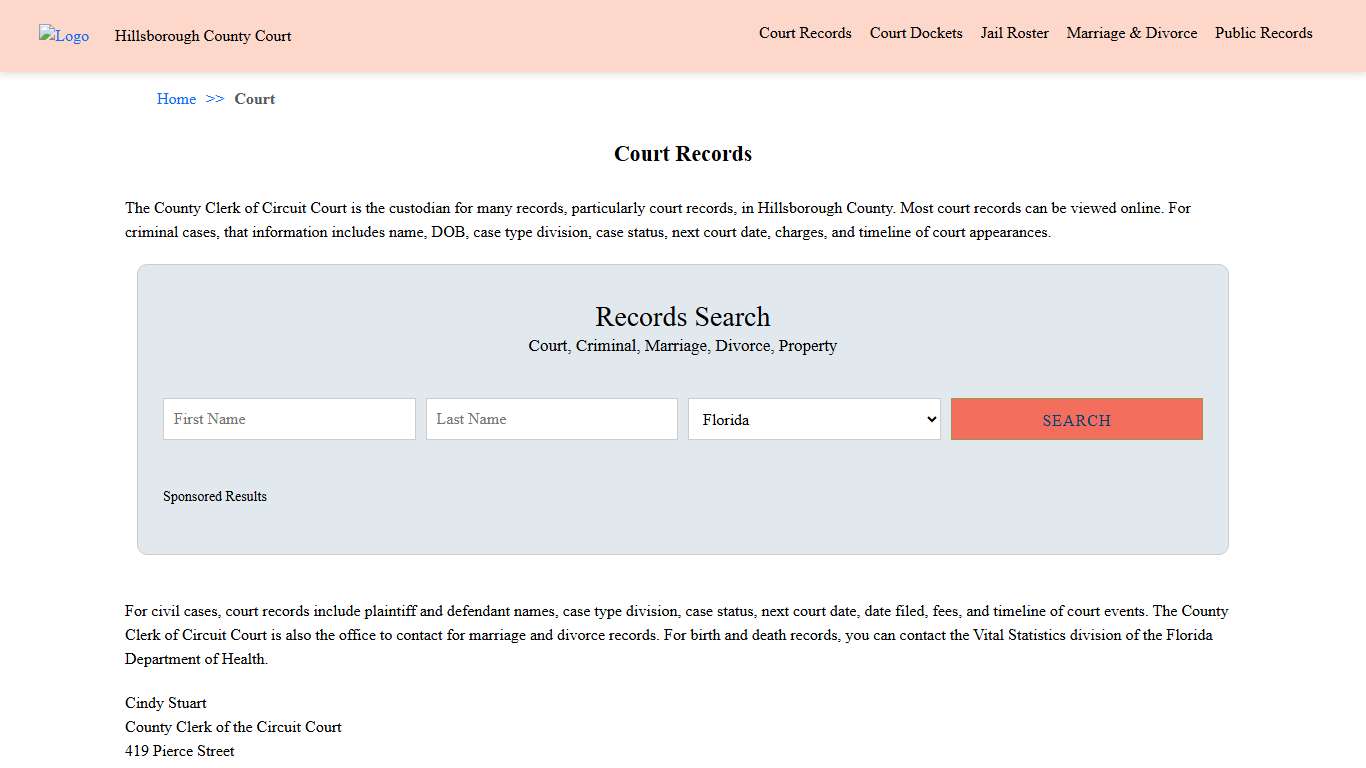Click Cindy Stuart's name
The image size is (1366, 768).
click(165, 703)
